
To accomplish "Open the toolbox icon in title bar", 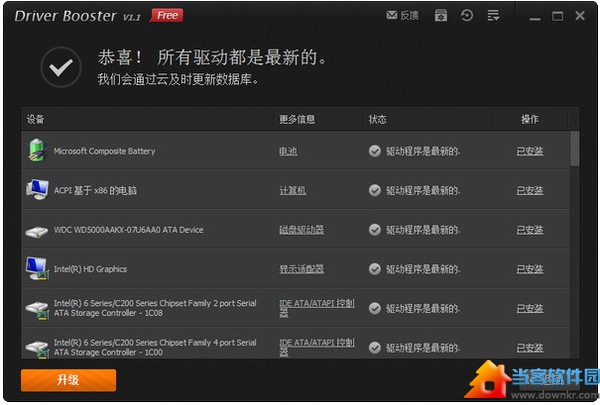I will (x=441, y=15).
